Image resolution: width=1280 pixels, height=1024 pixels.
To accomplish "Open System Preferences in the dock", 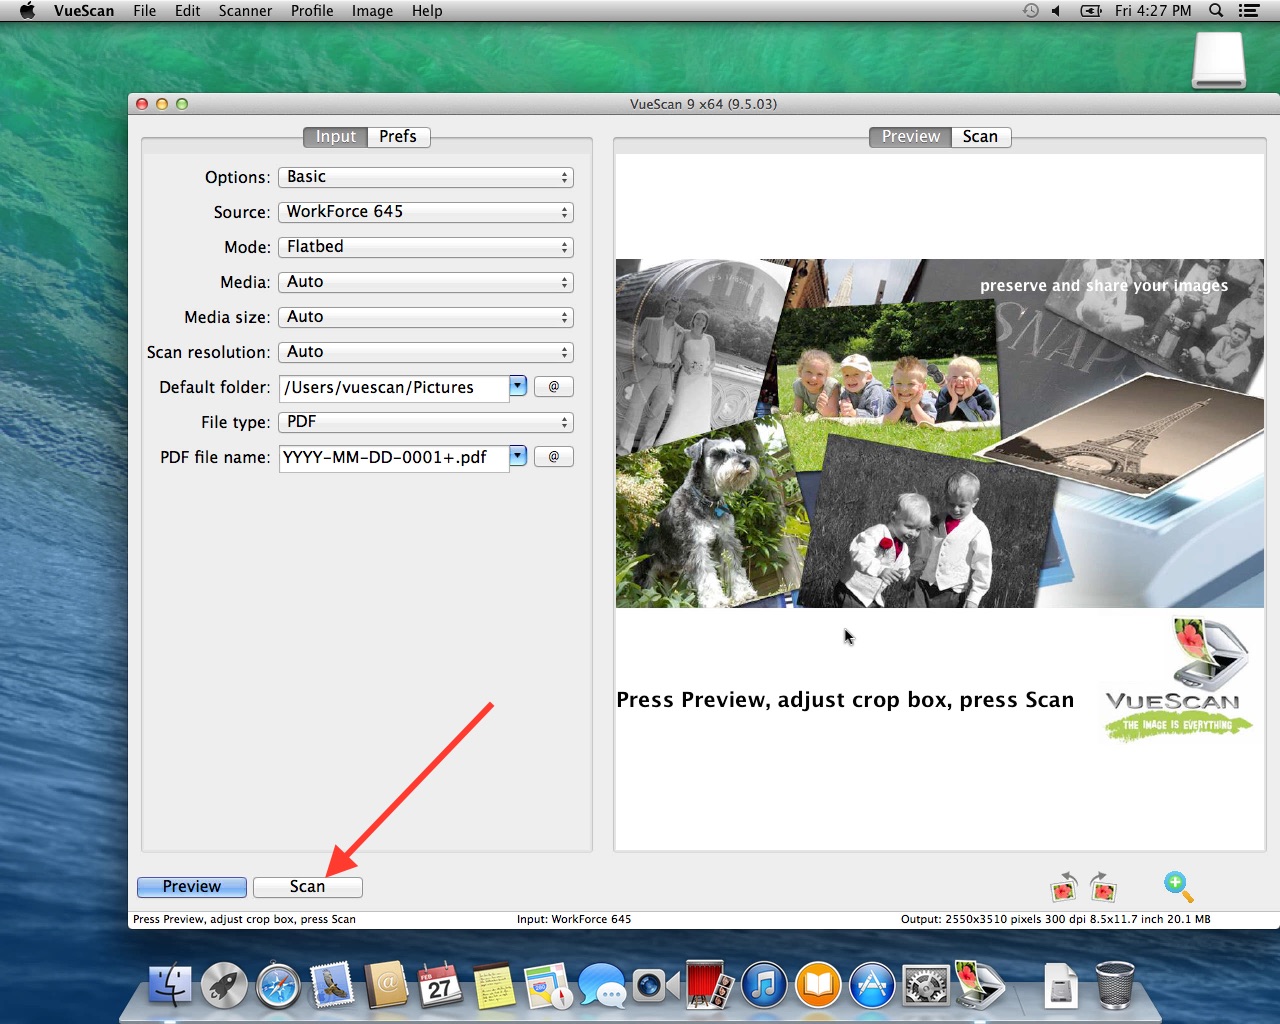I will tap(926, 986).
